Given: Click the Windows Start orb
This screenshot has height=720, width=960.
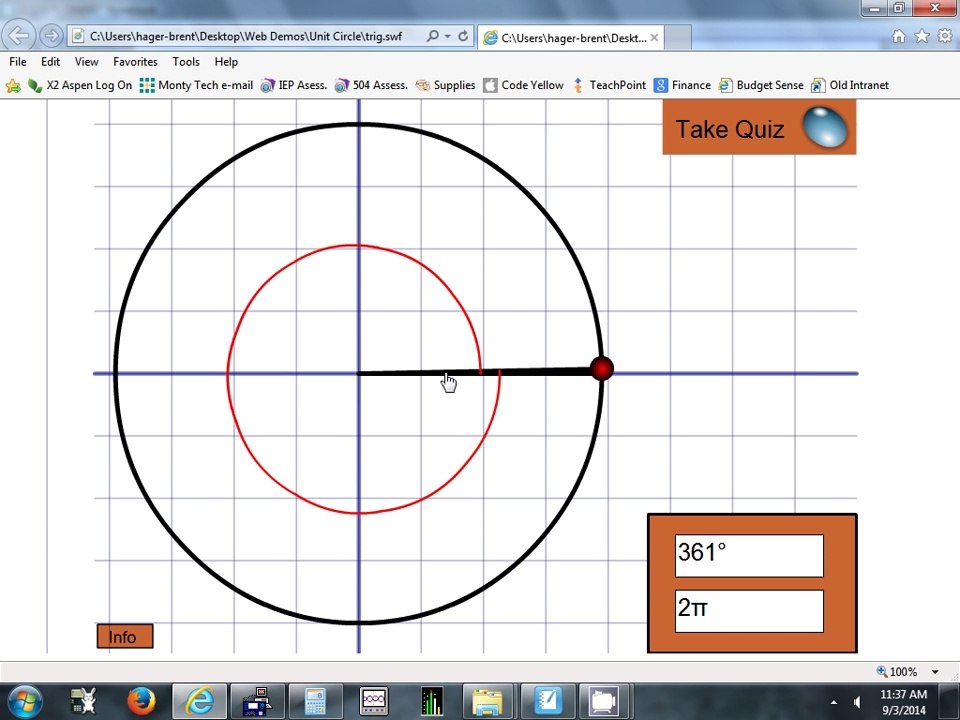Looking at the screenshot, I should (24, 701).
